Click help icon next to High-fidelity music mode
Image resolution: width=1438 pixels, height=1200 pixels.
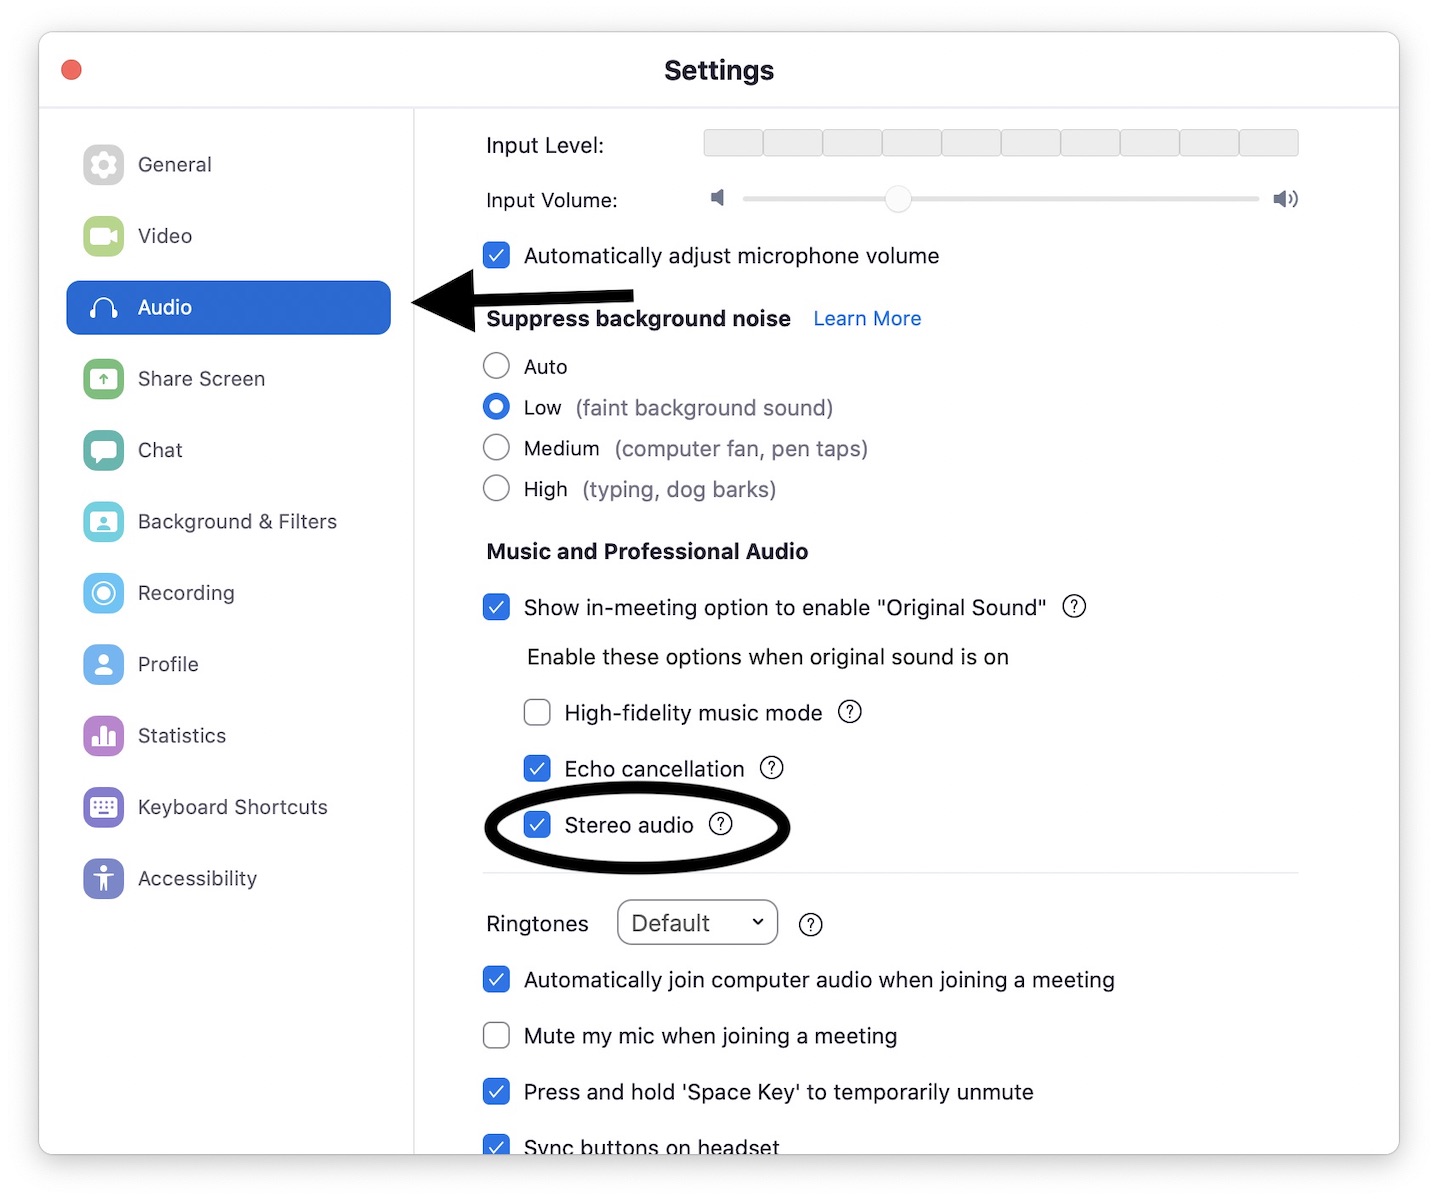pos(849,712)
